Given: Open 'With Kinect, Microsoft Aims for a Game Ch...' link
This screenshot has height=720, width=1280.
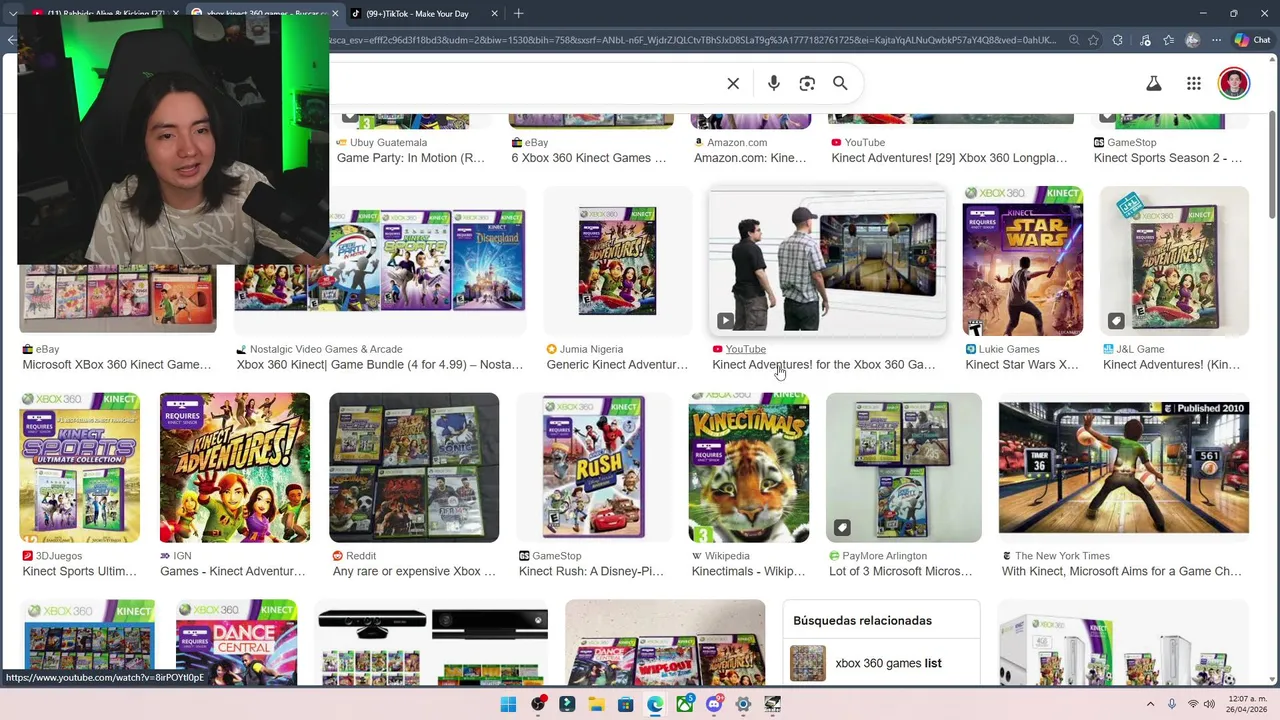Looking at the screenshot, I should pyautogui.click(x=1122, y=571).
